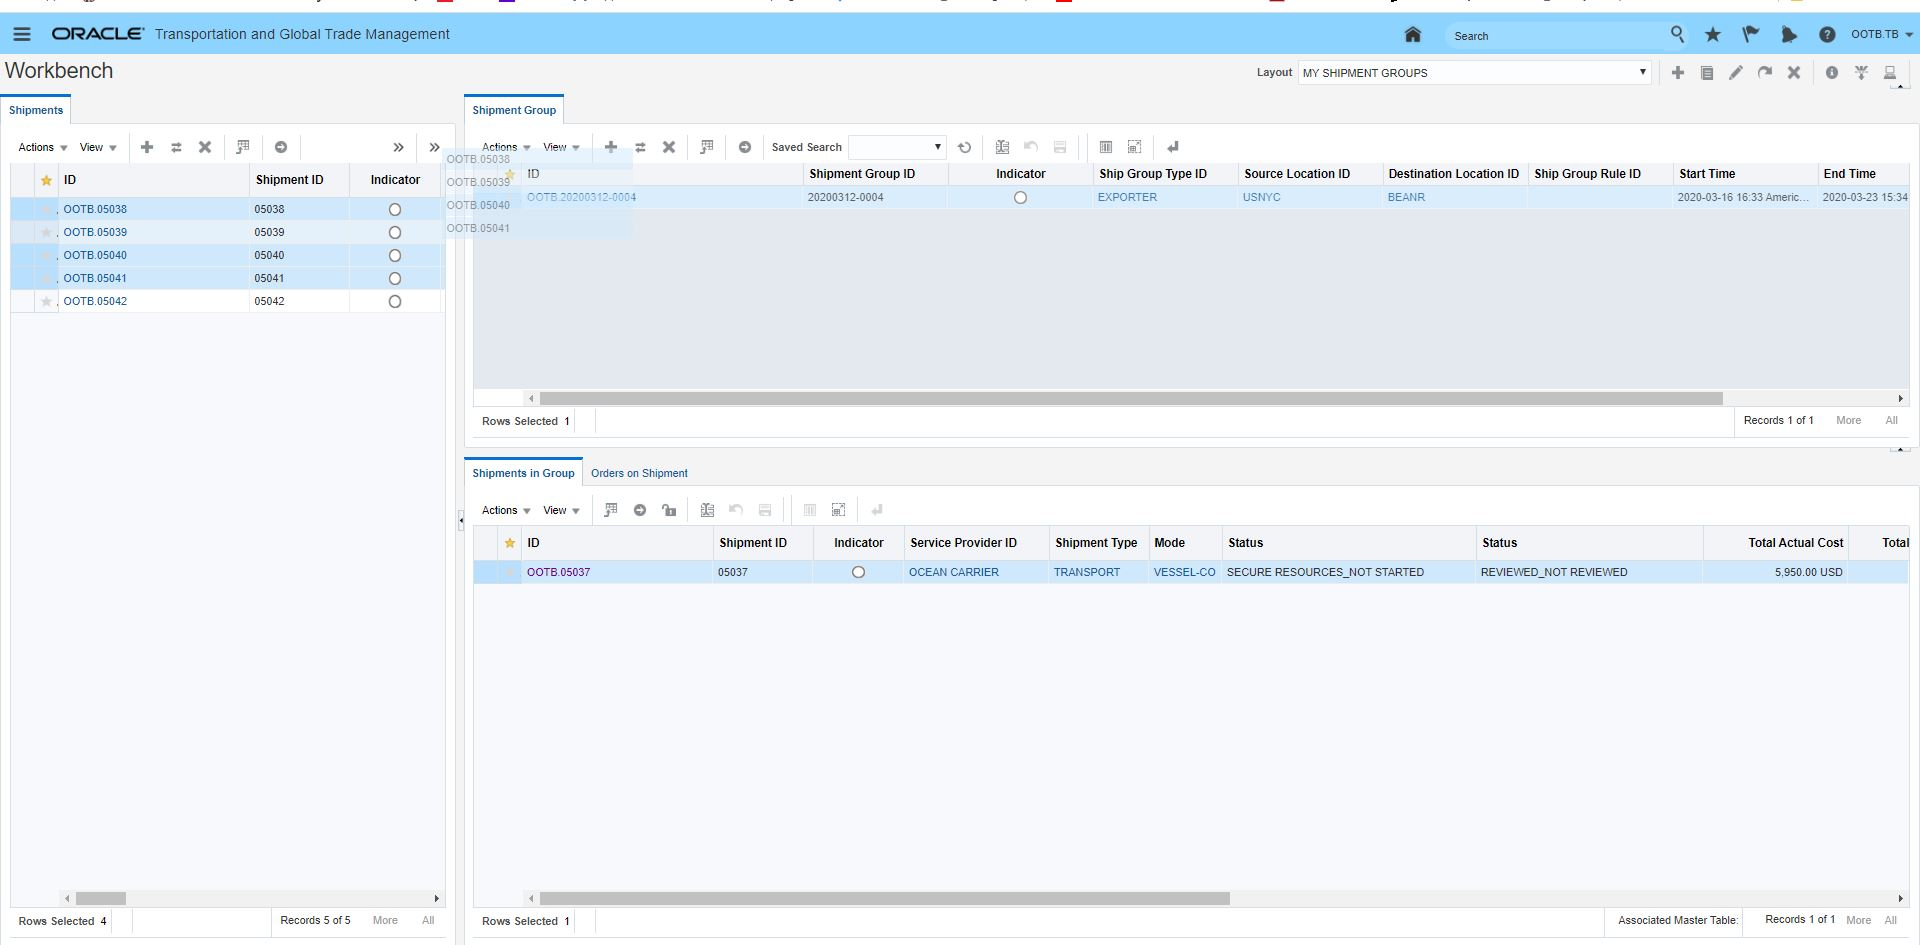Toggle favorite star for OOTB.05042 row
Screen dimensions: 1920x945
tap(46, 302)
